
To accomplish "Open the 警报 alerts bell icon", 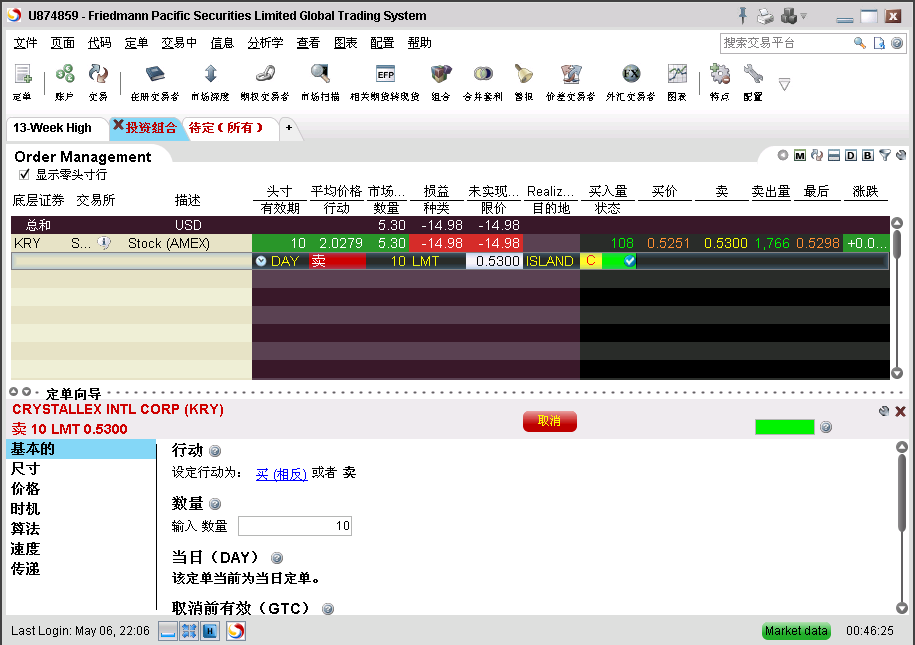I will 523,75.
